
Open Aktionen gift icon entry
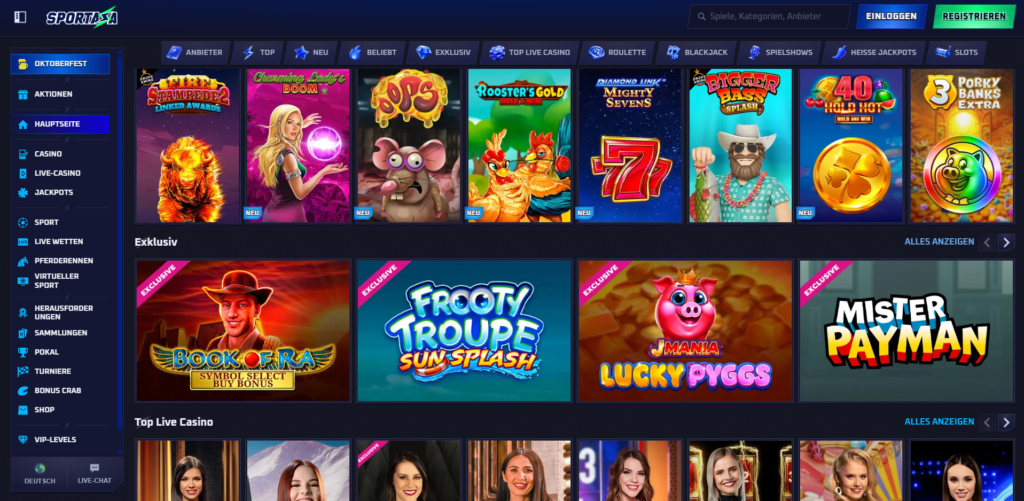click(60, 94)
